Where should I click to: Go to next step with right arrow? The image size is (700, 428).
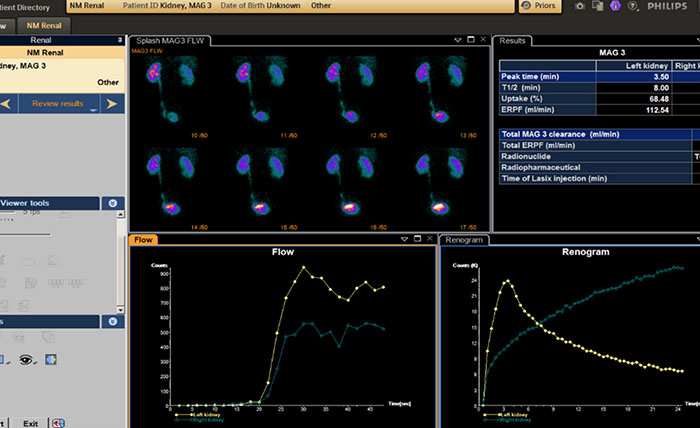pyautogui.click(x=112, y=103)
